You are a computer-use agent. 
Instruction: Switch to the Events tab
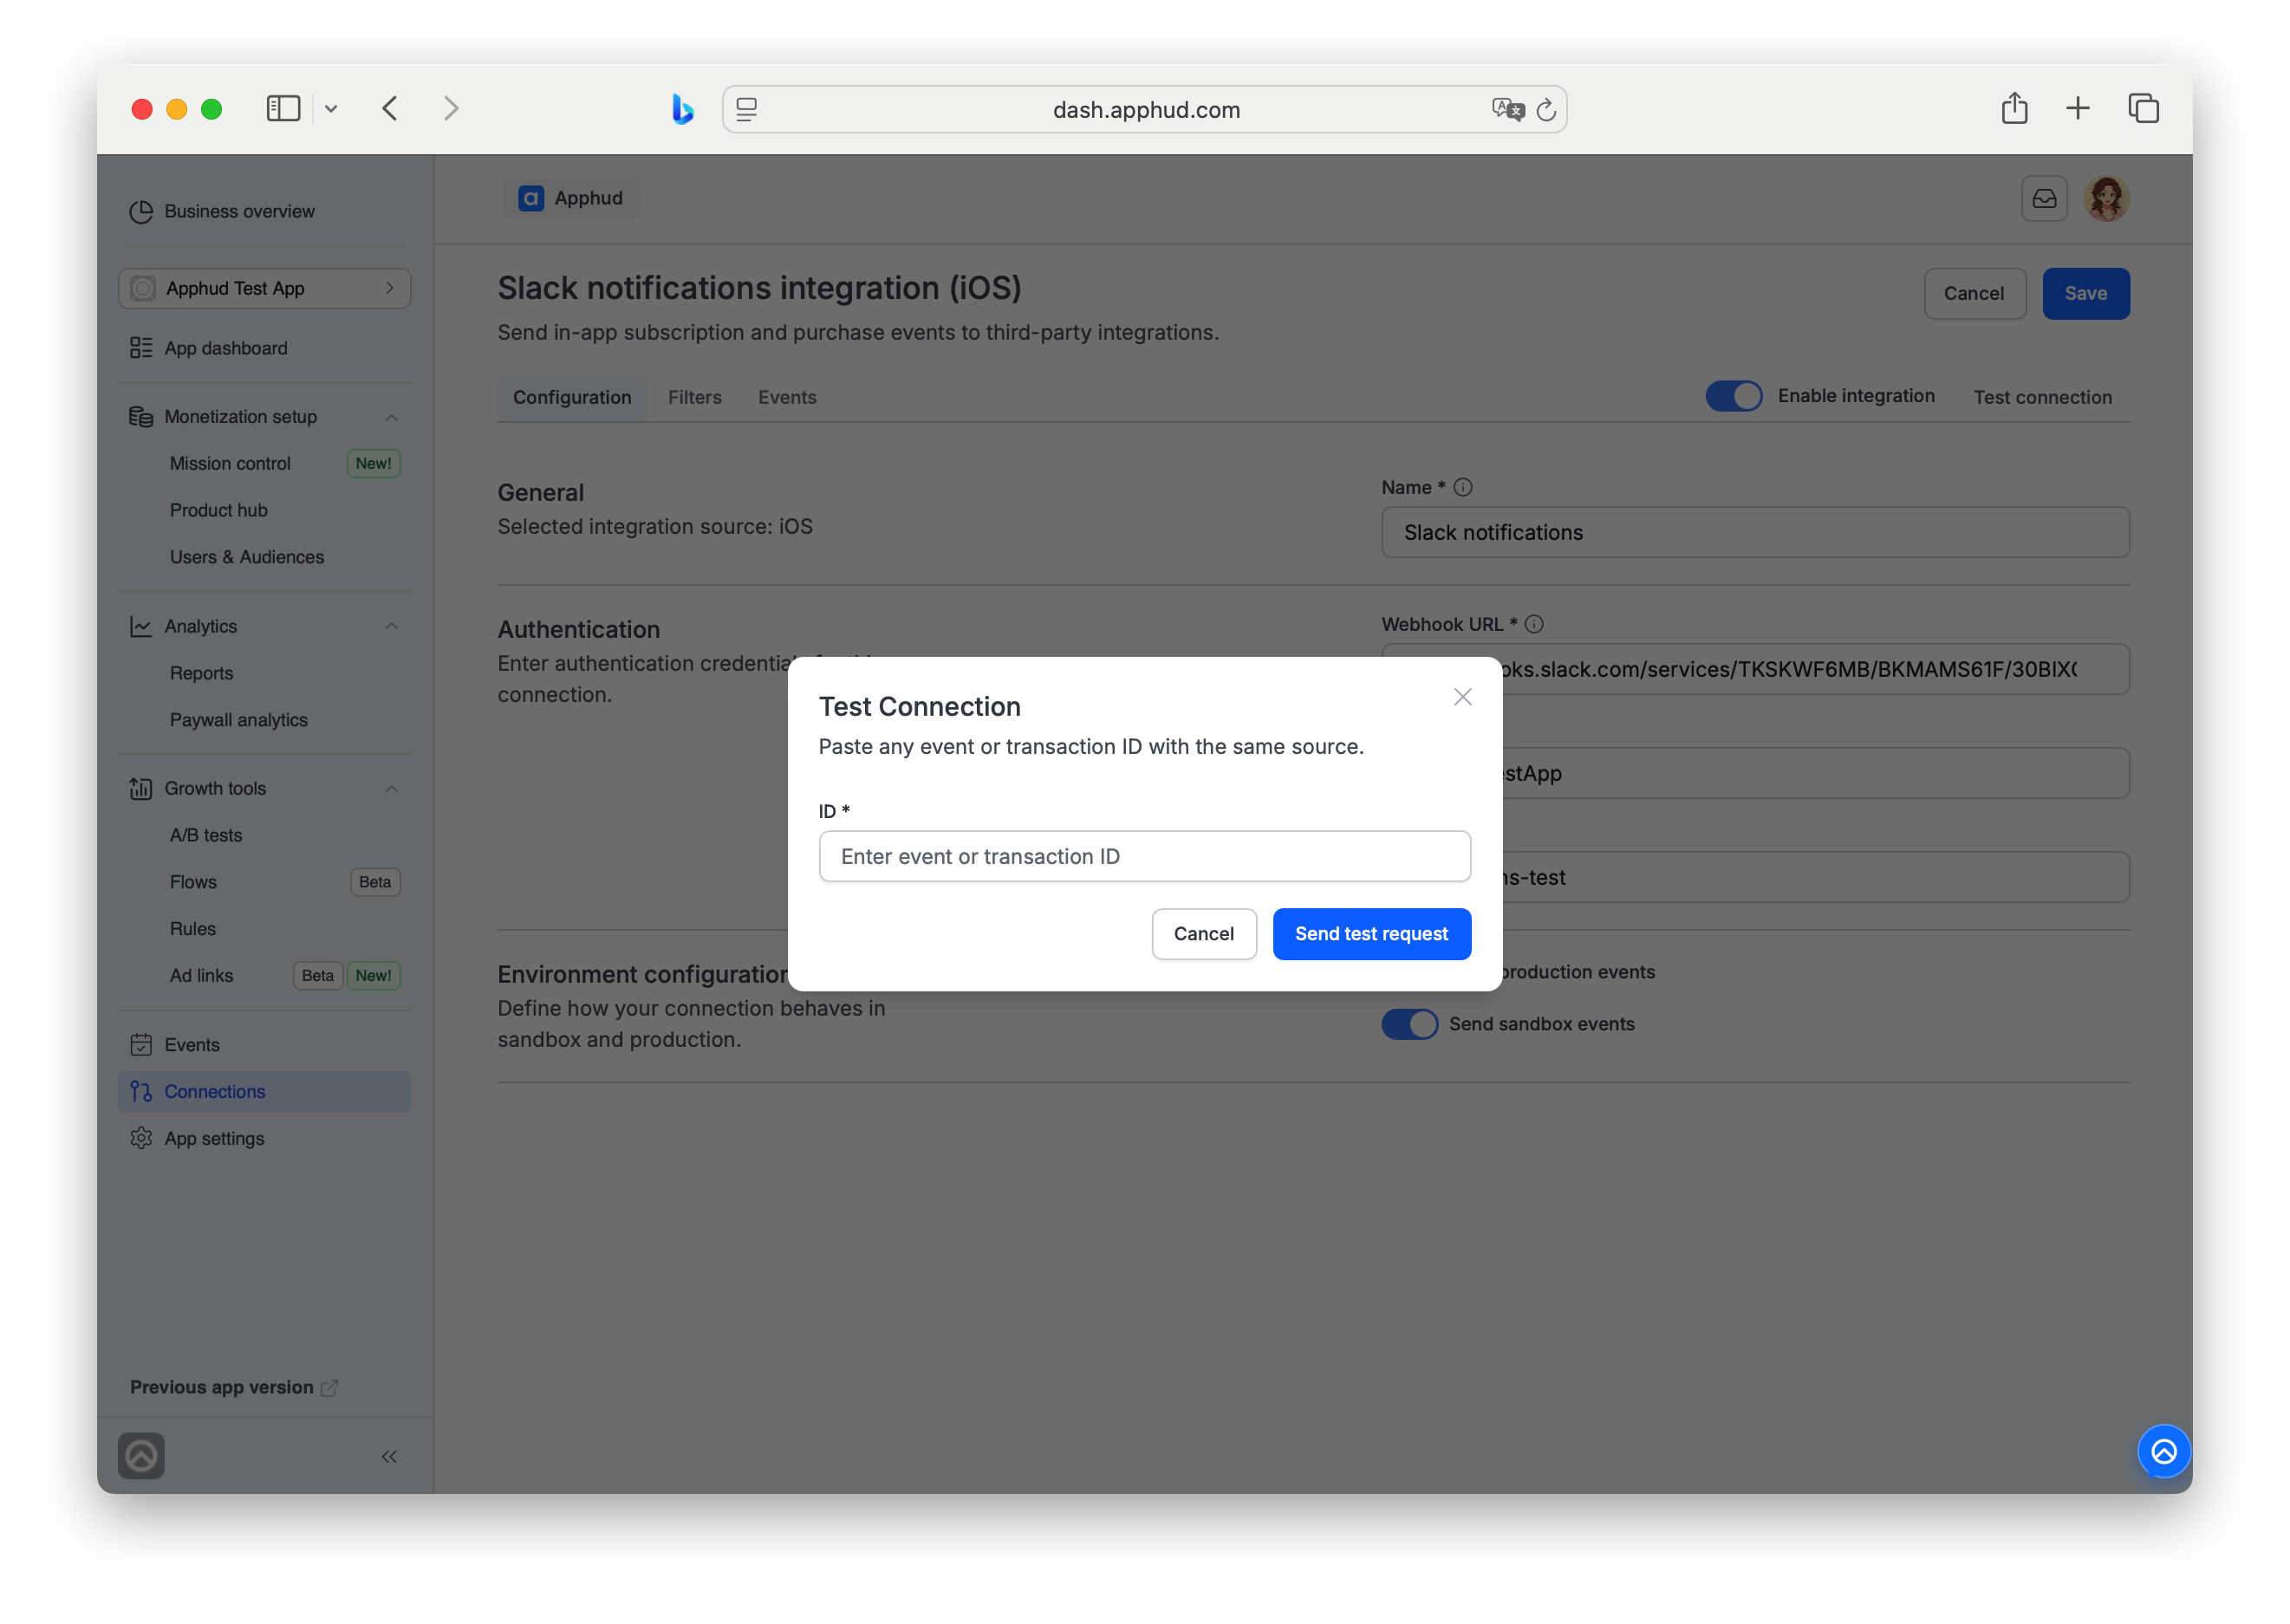[787, 397]
